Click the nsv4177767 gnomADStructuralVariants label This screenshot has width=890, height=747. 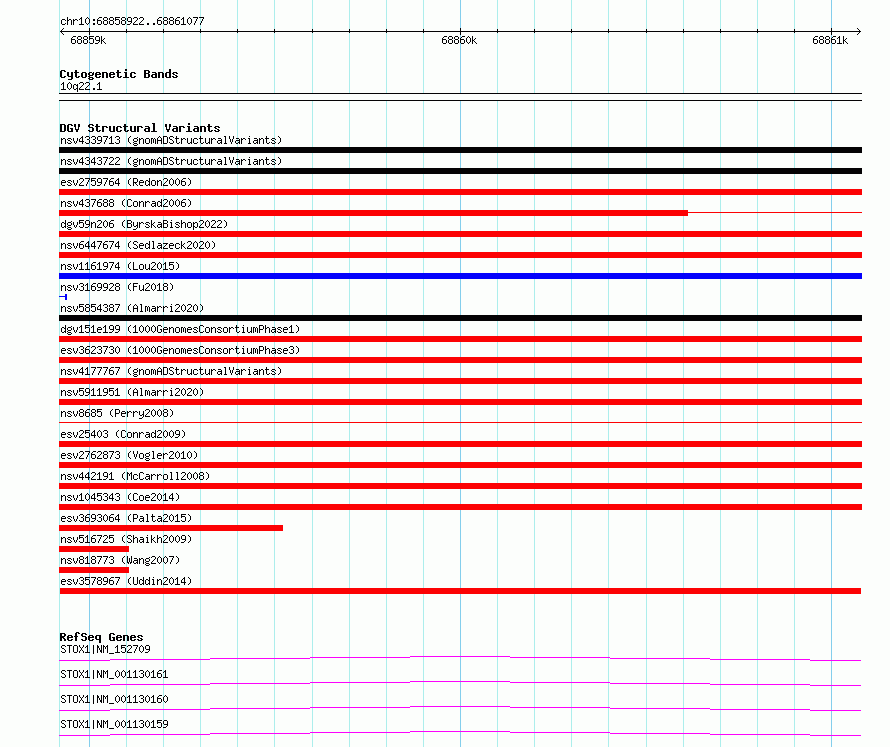tap(171, 371)
